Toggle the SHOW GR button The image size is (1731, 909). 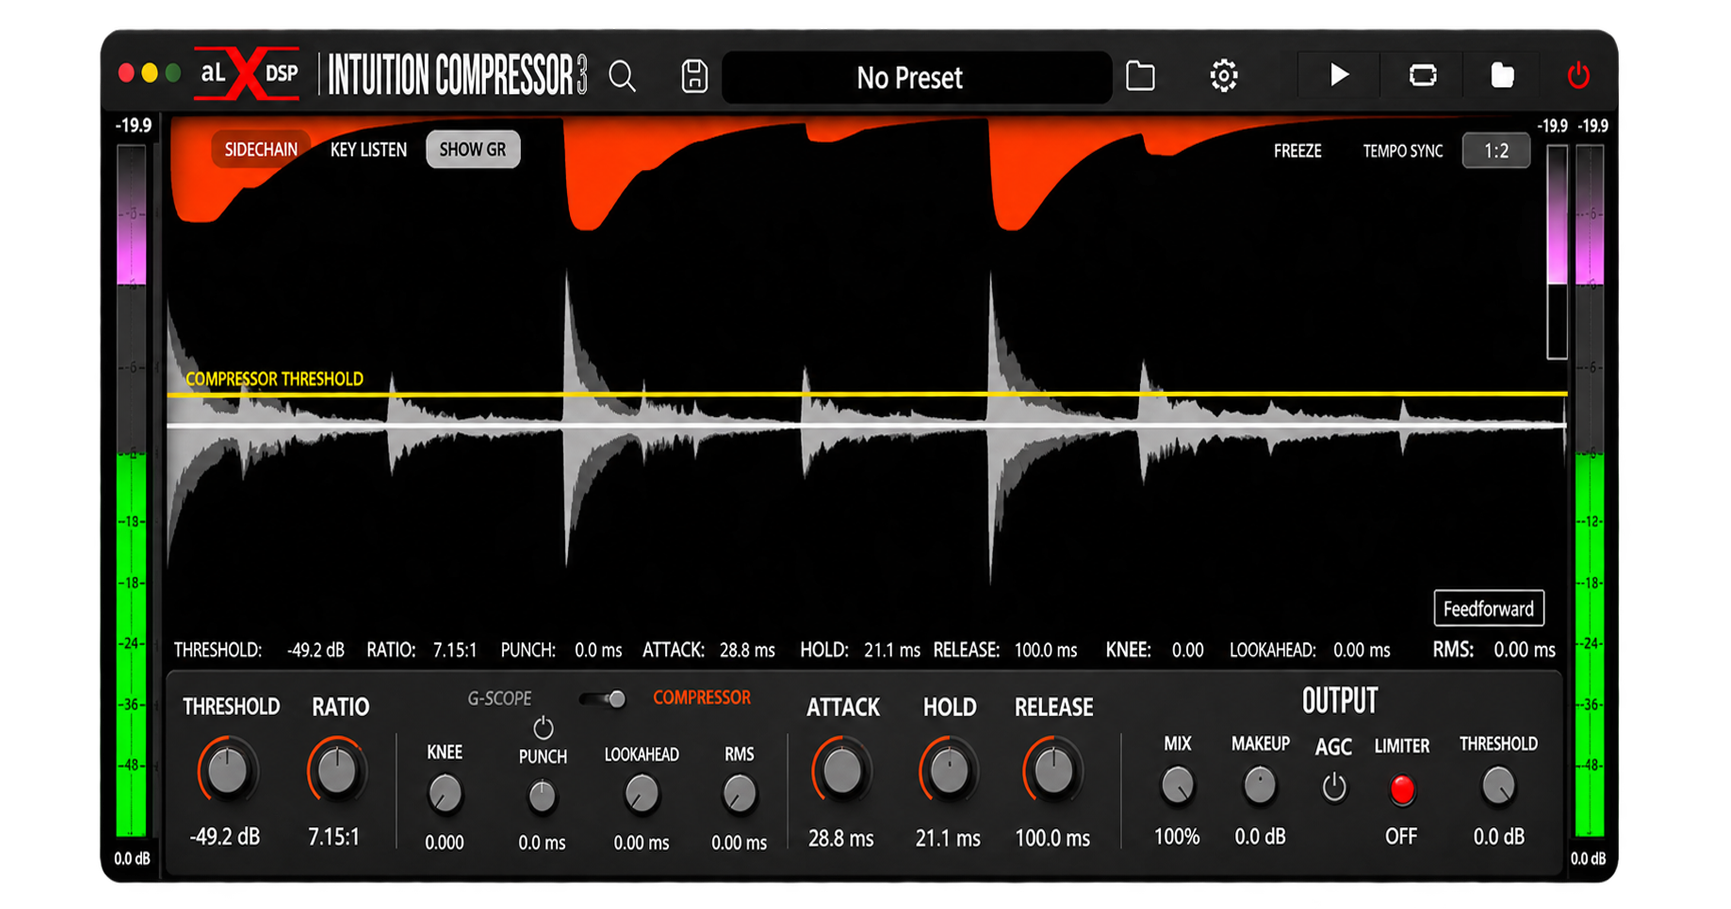tap(473, 150)
